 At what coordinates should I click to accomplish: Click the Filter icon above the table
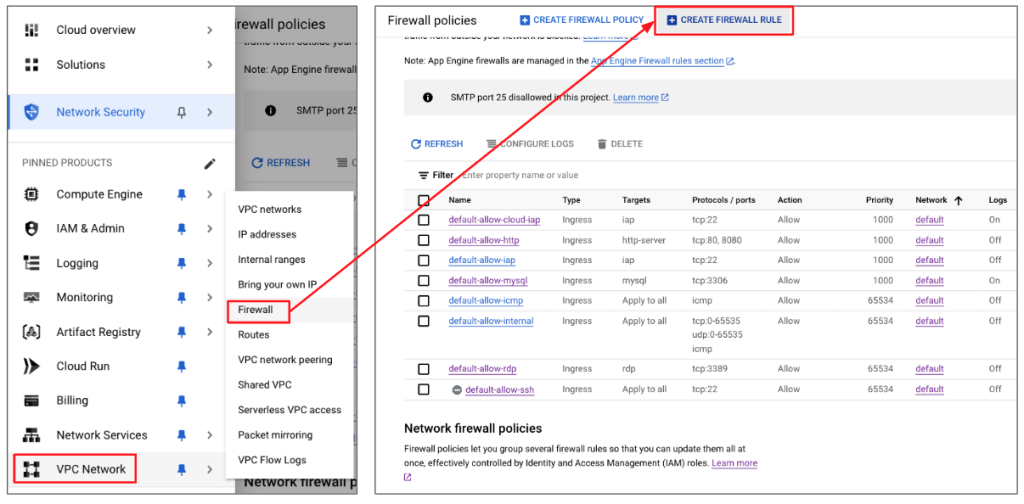pyautogui.click(x=423, y=175)
